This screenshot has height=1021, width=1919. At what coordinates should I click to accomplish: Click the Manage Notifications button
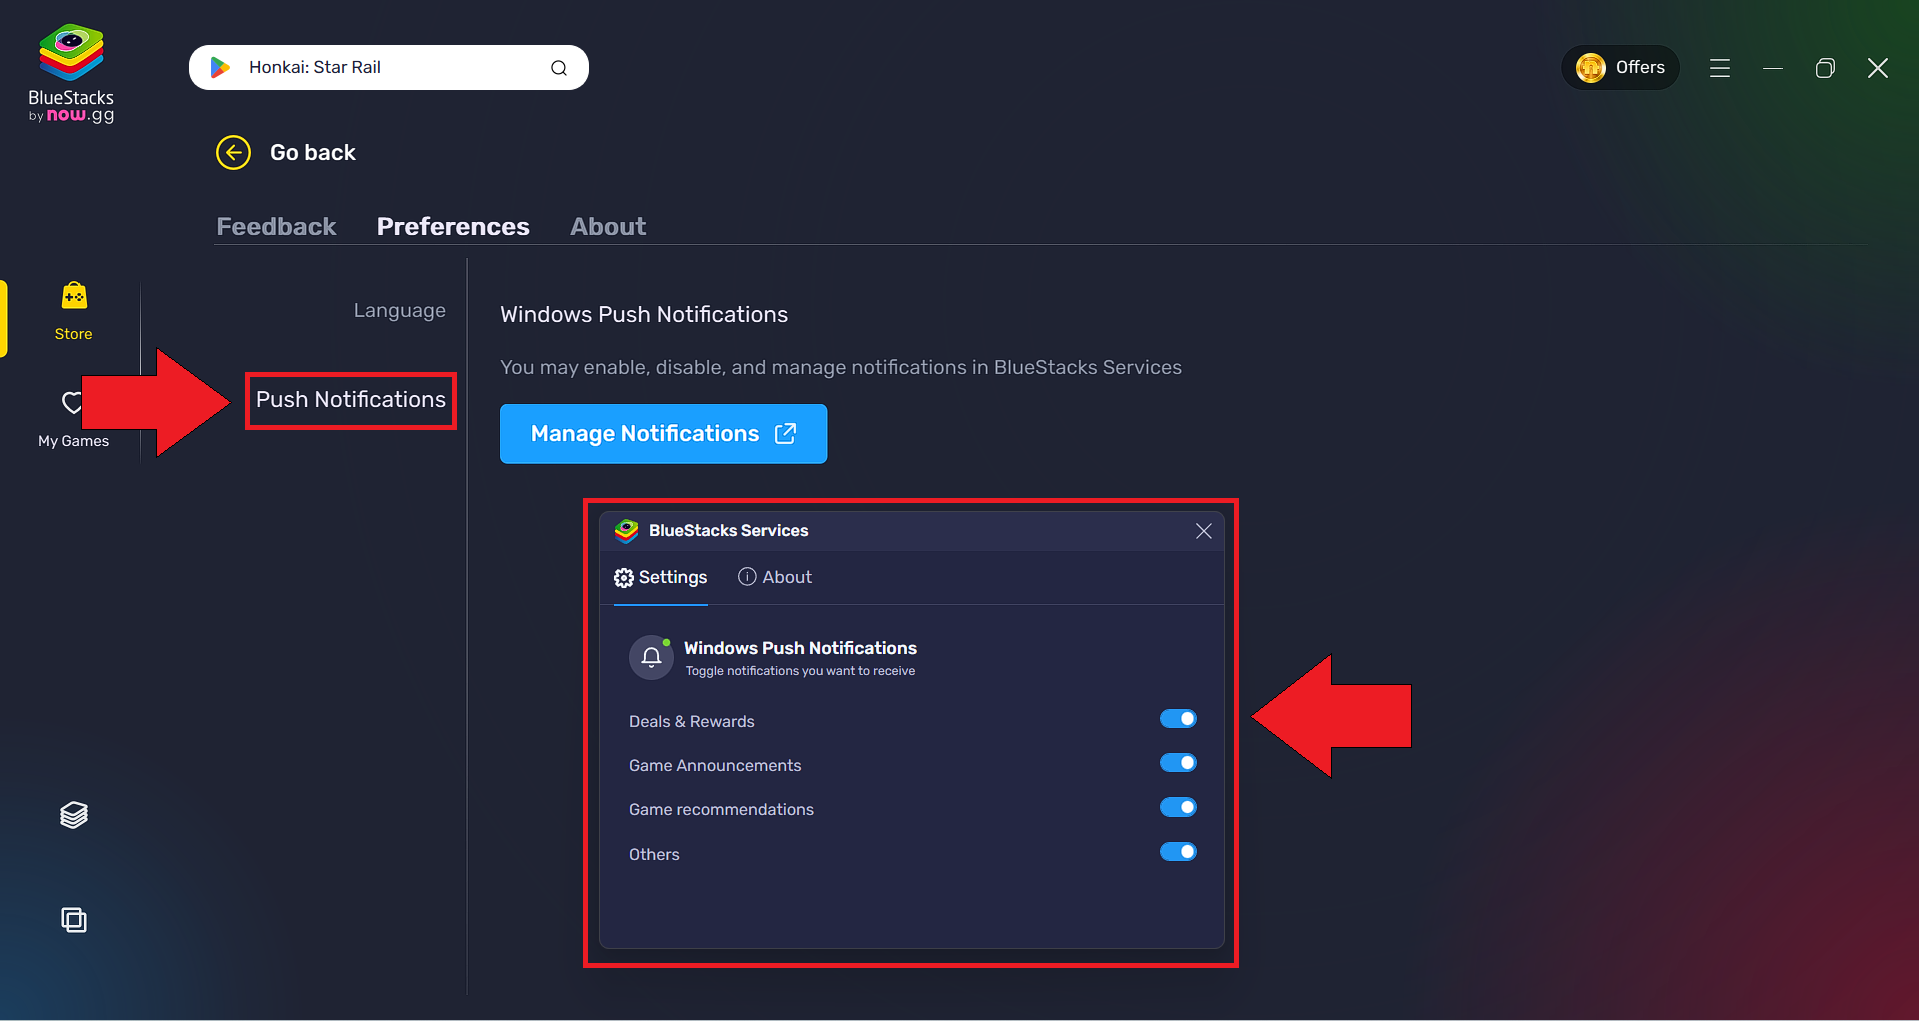pos(663,433)
